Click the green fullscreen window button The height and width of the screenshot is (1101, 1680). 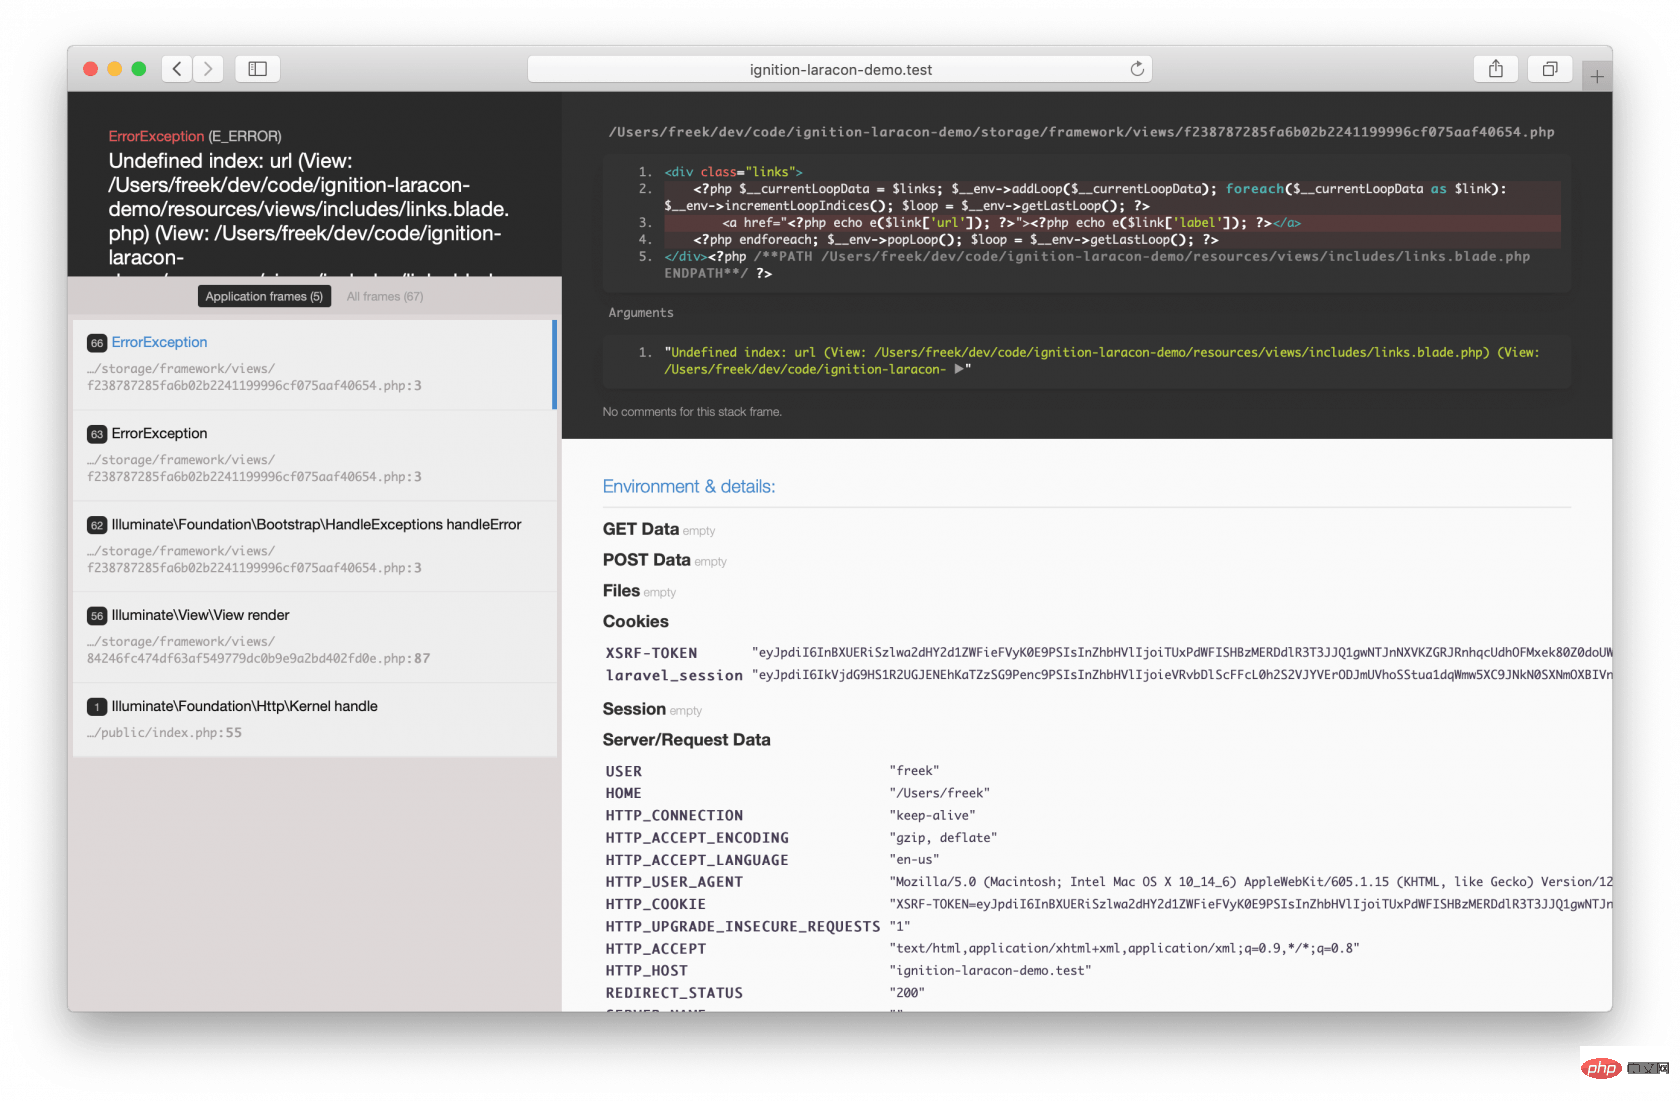tap(139, 69)
